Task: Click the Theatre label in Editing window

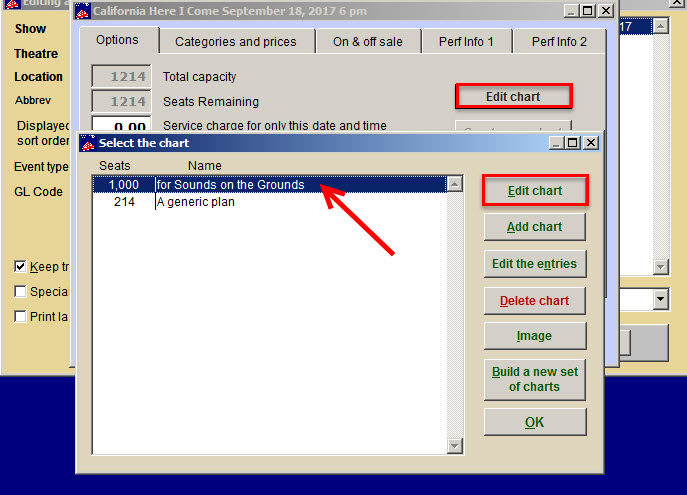Action: (x=36, y=53)
